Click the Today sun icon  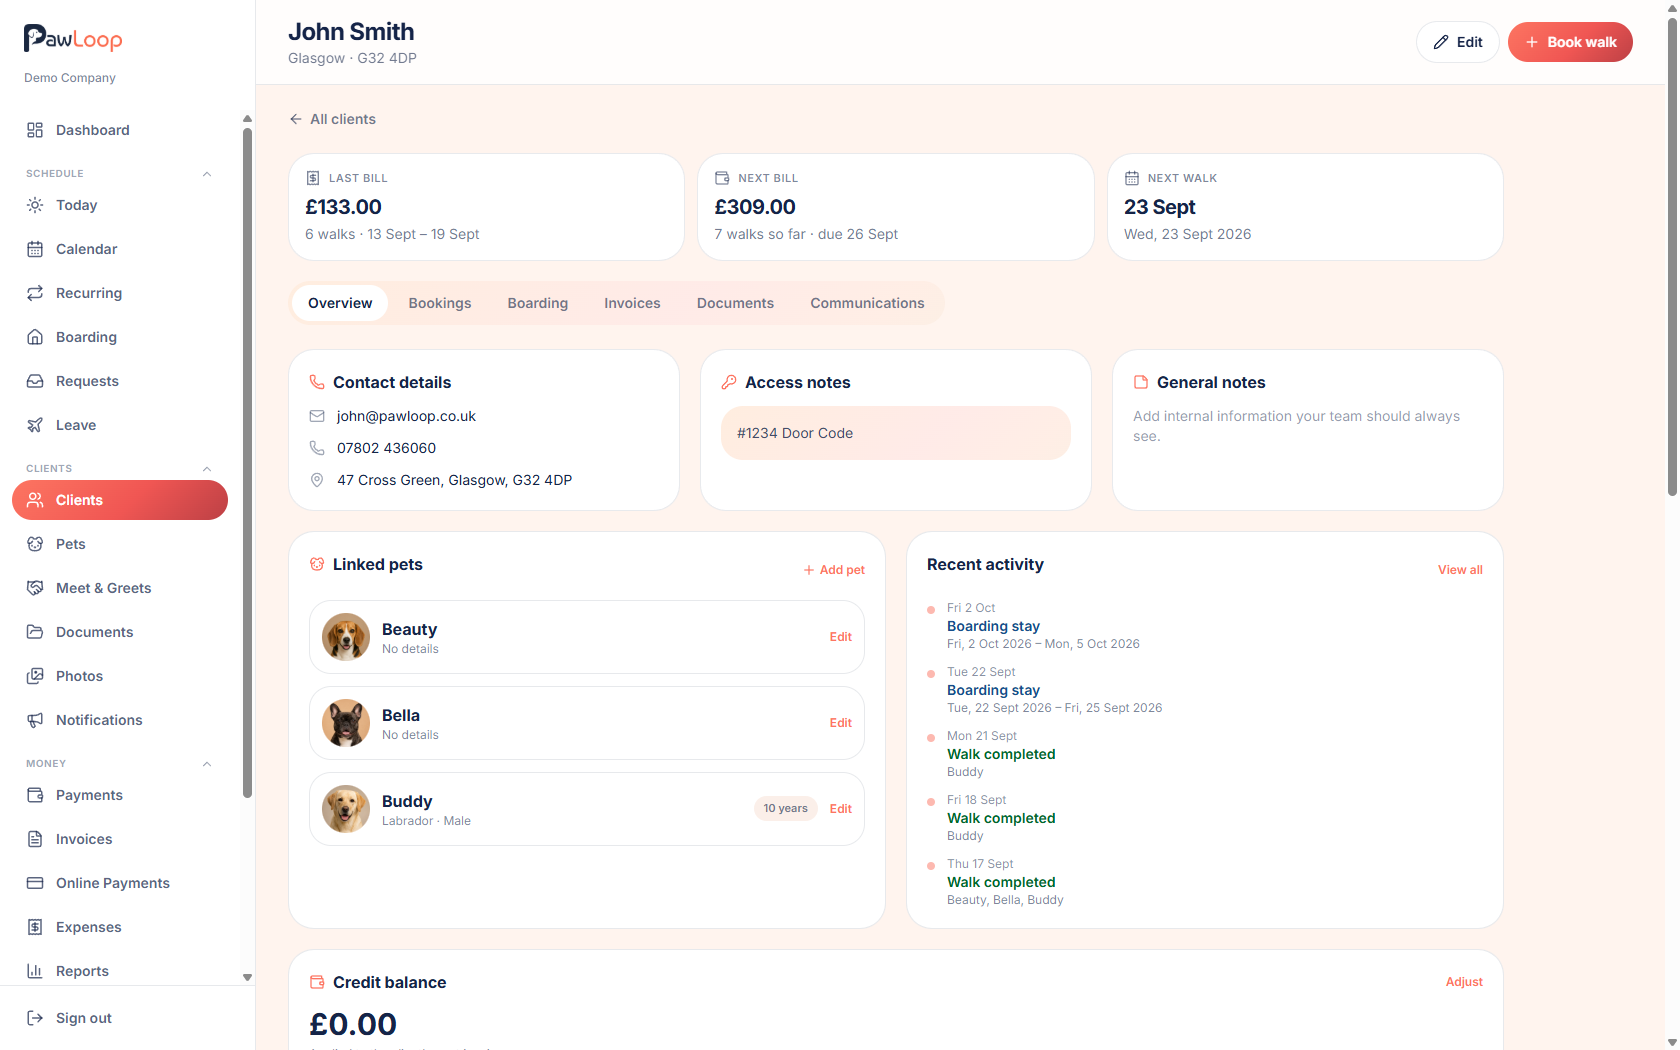click(x=35, y=205)
